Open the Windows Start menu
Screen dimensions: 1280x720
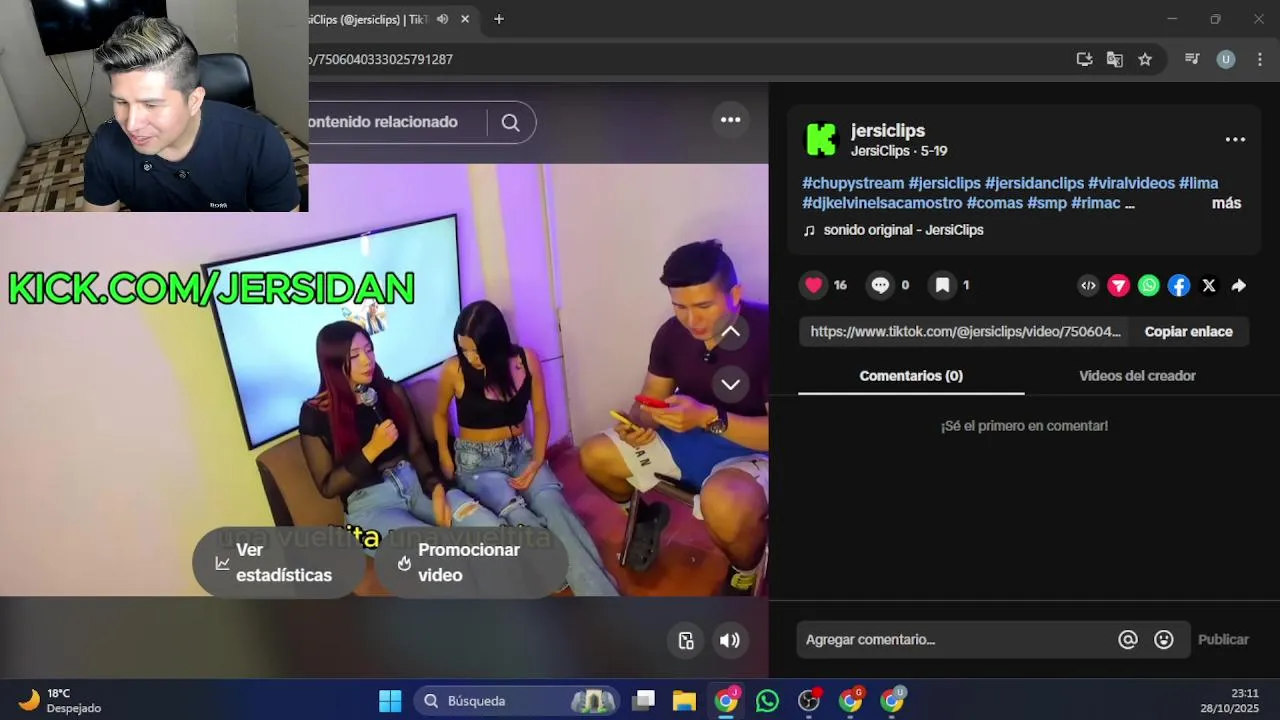pyautogui.click(x=390, y=701)
